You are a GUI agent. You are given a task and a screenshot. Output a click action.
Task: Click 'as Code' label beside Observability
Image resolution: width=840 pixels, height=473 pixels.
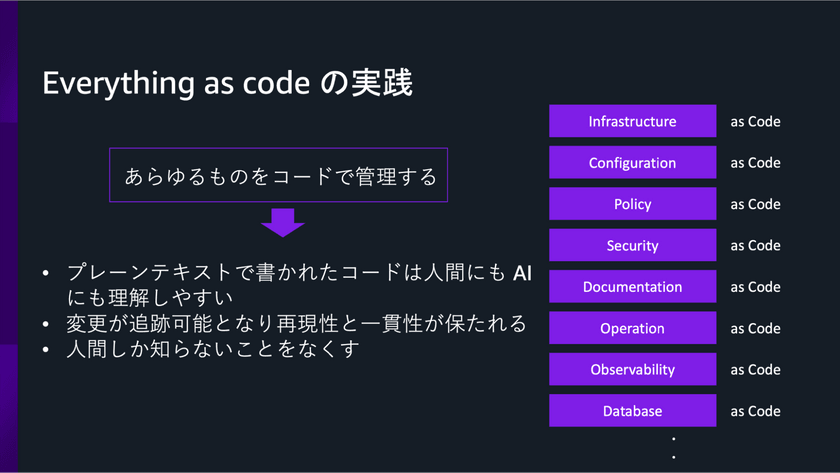755,369
